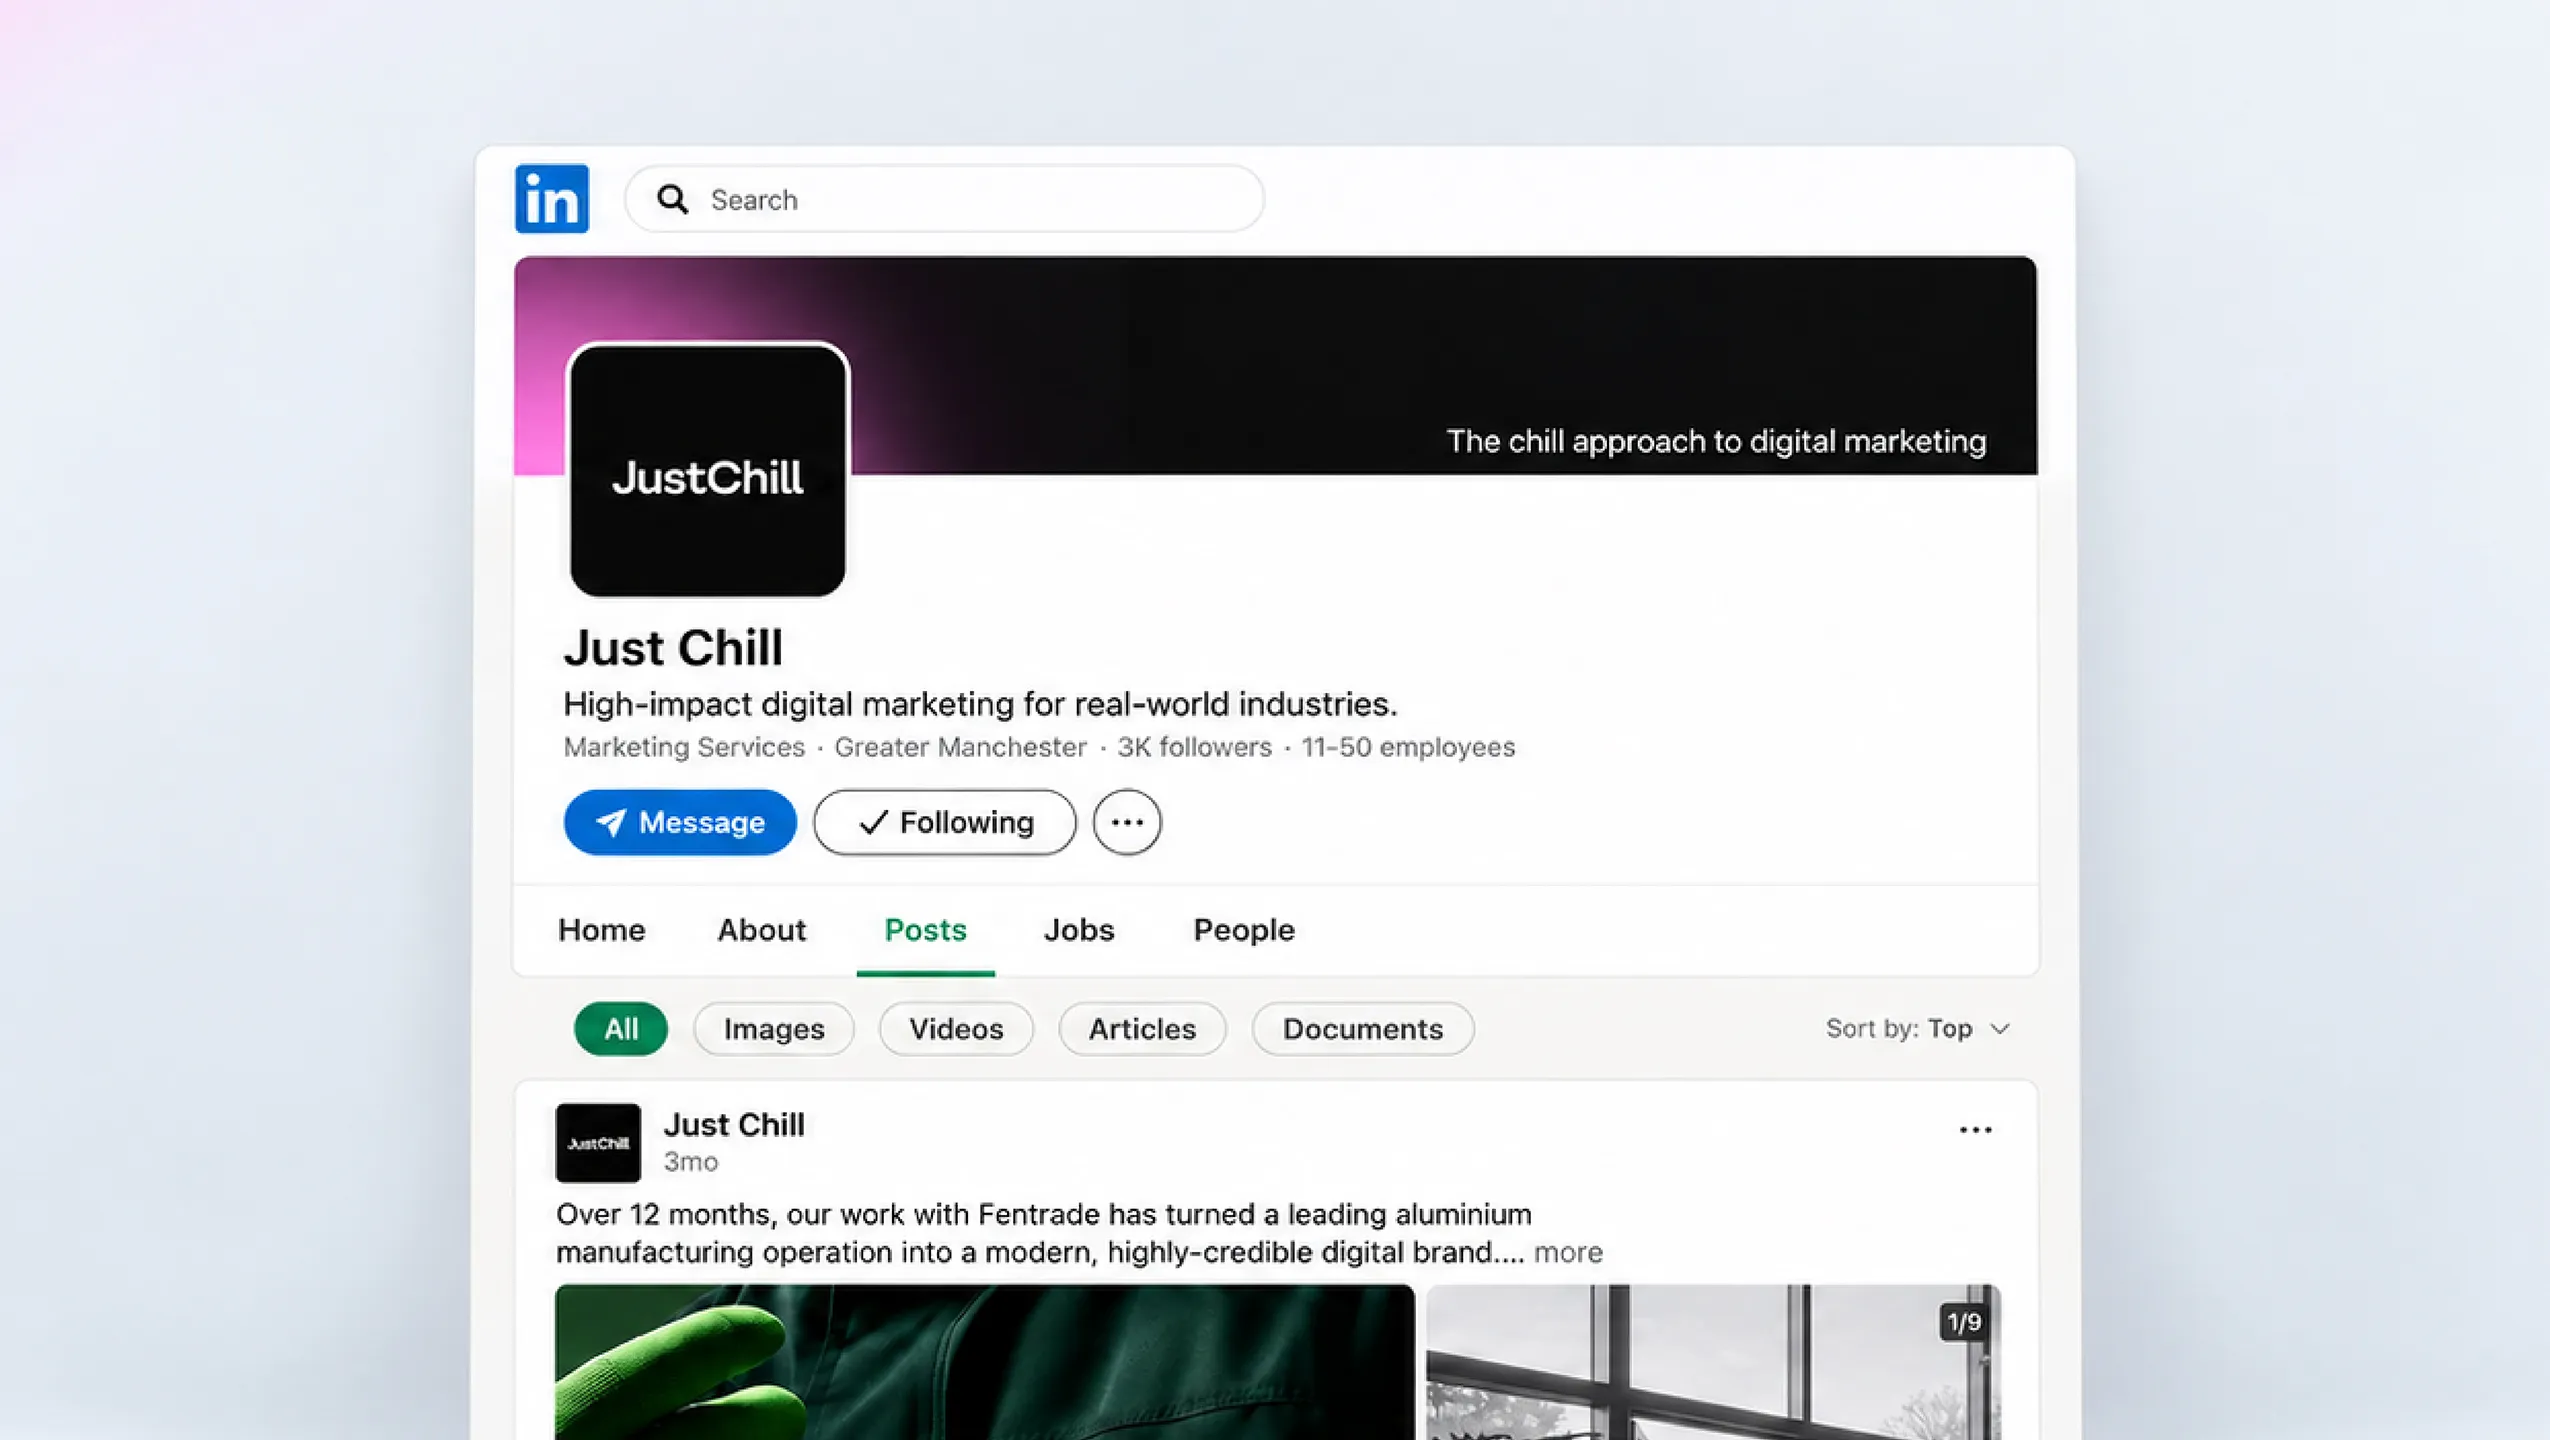Click the 11-50 employees text
Image resolution: width=2550 pixels, height=1440 pixels.
pyautogui.click(x=1408, y=747)
